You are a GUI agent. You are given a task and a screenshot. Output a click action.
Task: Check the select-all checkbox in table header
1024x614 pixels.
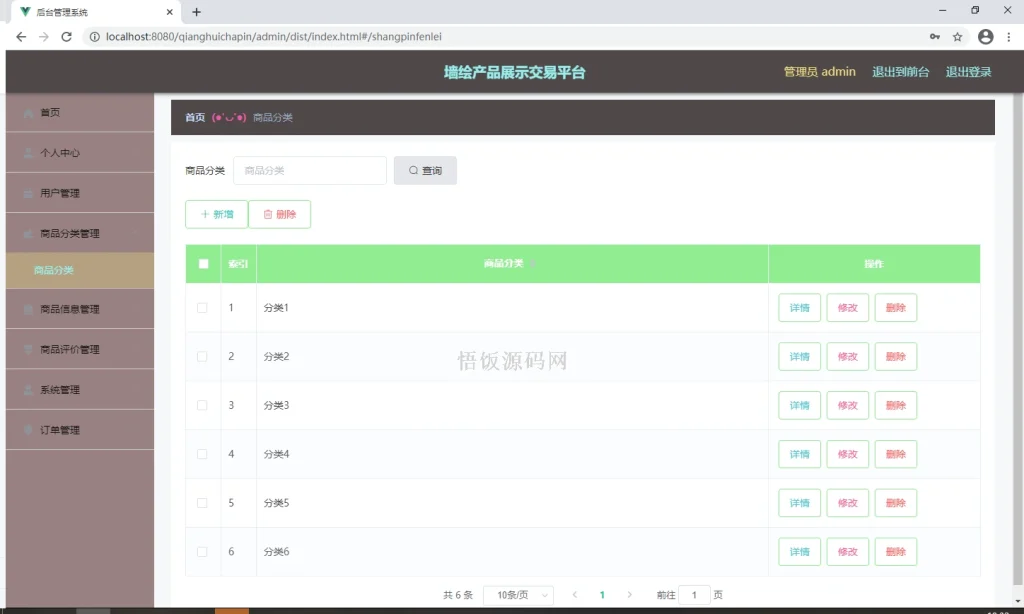click(203, 262)
